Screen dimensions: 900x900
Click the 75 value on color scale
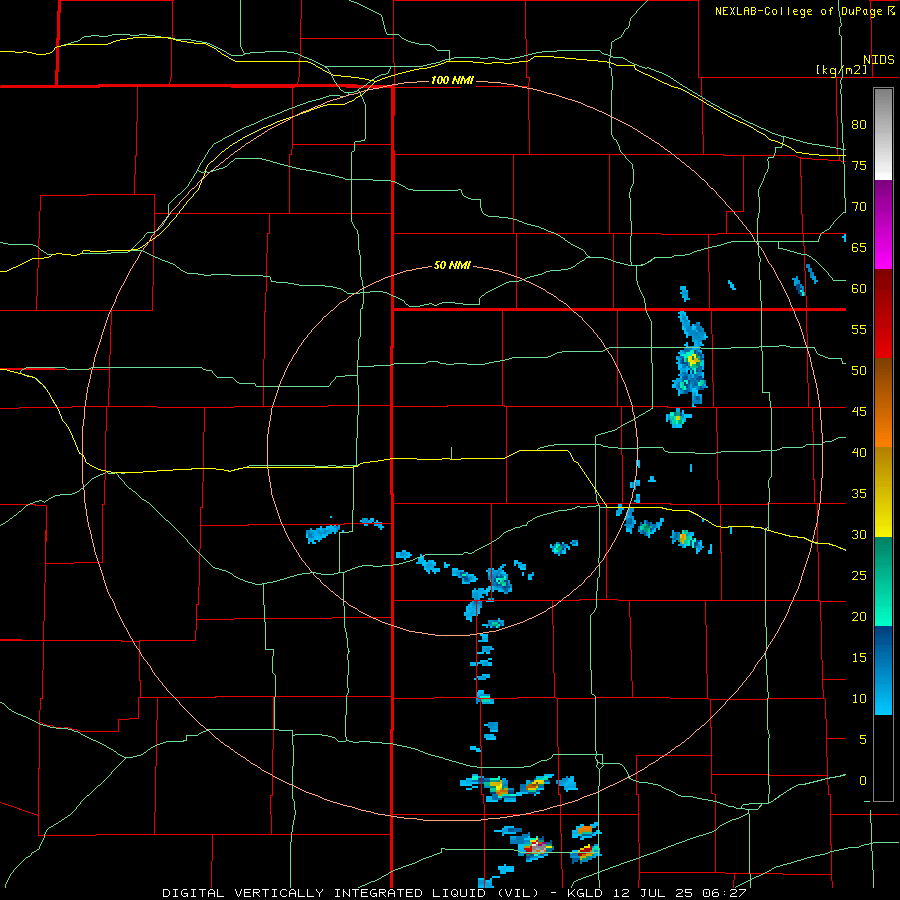point(859,165)
